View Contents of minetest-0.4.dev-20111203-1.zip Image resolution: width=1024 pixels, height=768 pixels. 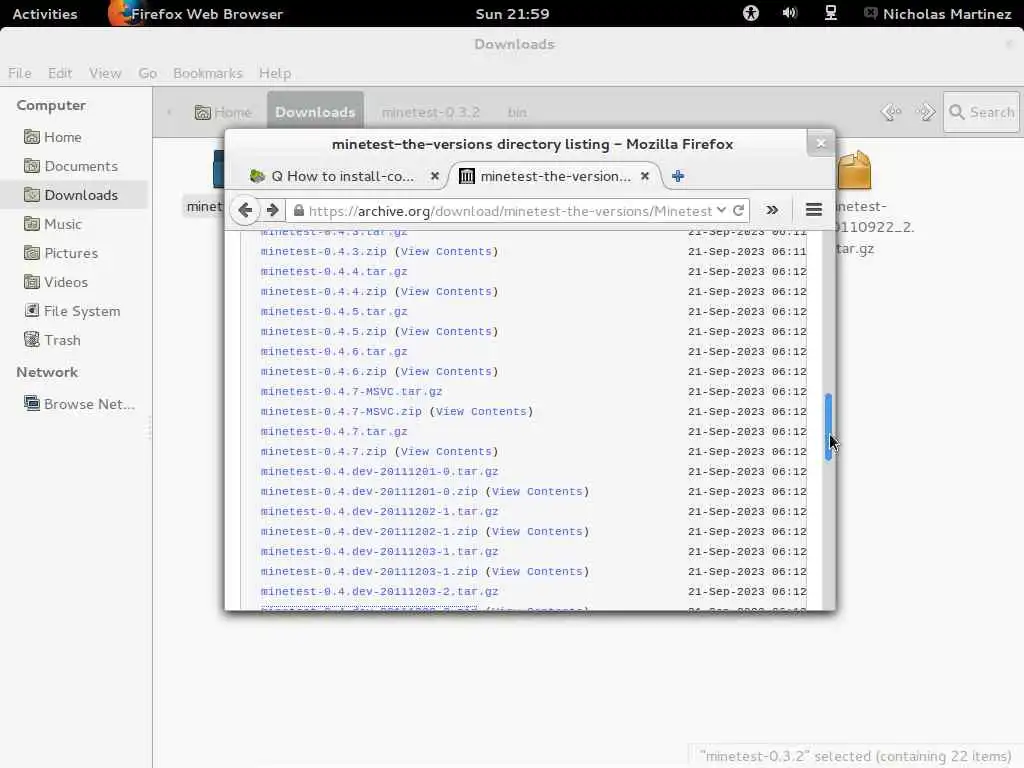[x=537, y=571]
